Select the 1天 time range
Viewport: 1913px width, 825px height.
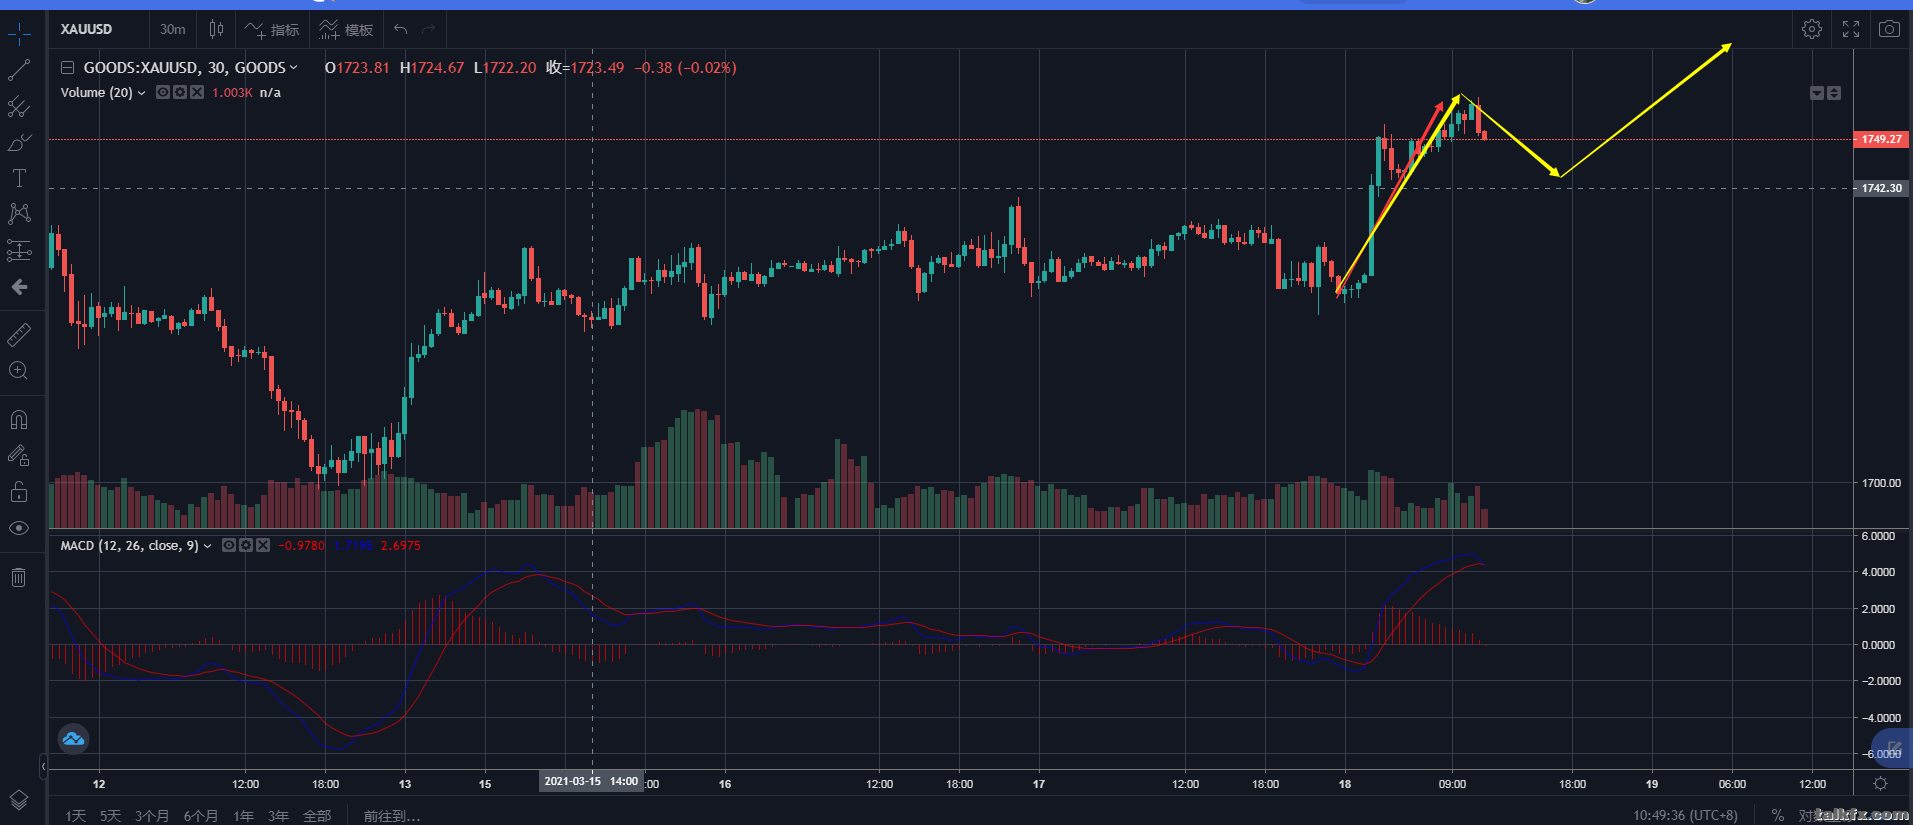click(76, 816)
